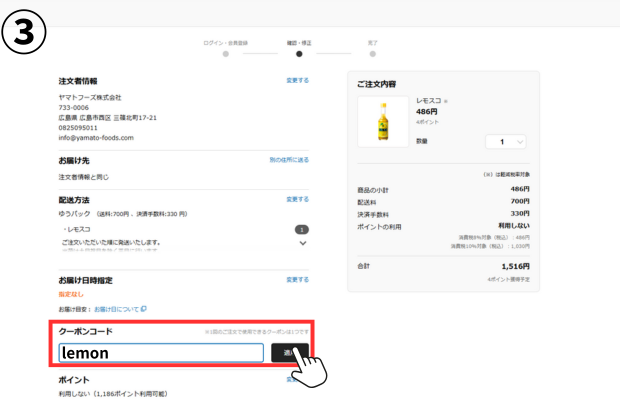Click 変更する link for 配送方法
The height and width of the screenshot is (400, 620).
(x=297, y=199)
